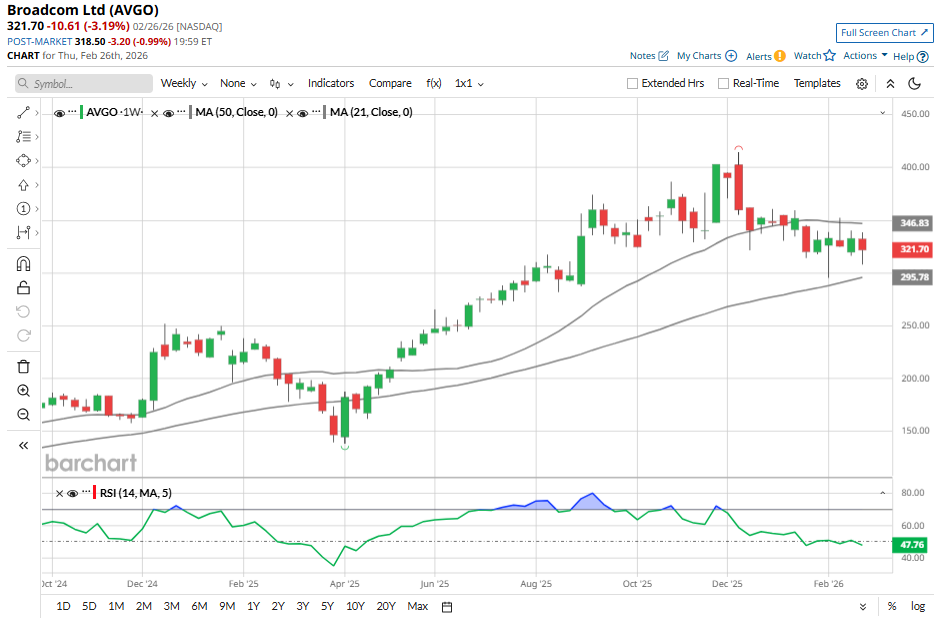The image size is (943, 629).
Task: Remove the RSI indicator with its X
Action: (59, 493)
